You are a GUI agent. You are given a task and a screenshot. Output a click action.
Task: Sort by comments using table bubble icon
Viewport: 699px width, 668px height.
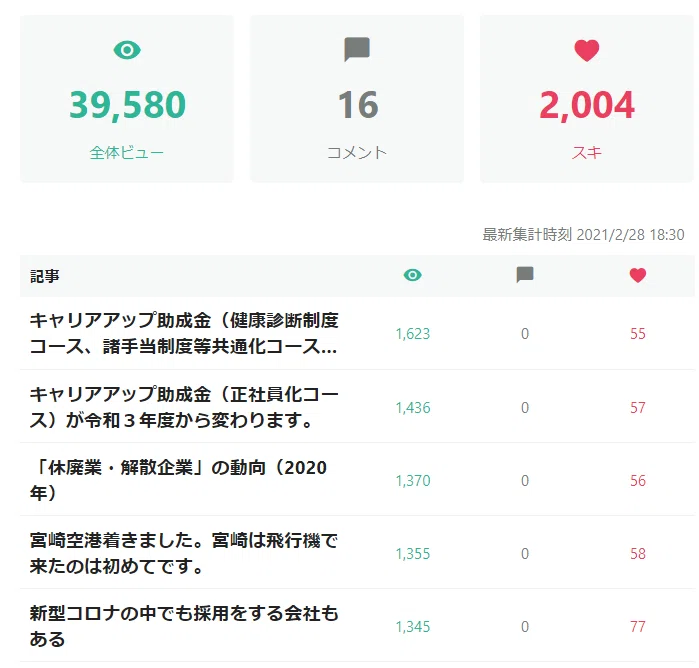click(525, 275)
